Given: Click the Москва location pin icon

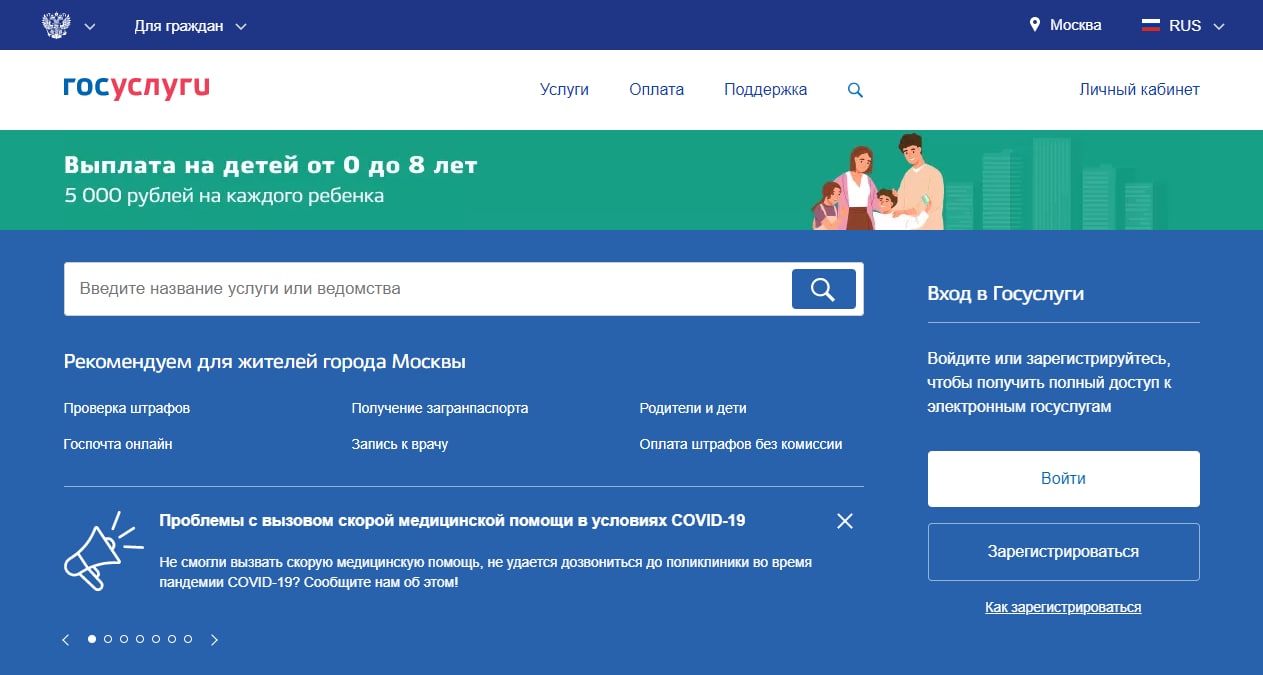Looking at the screenshot, I should point(1035,25).
